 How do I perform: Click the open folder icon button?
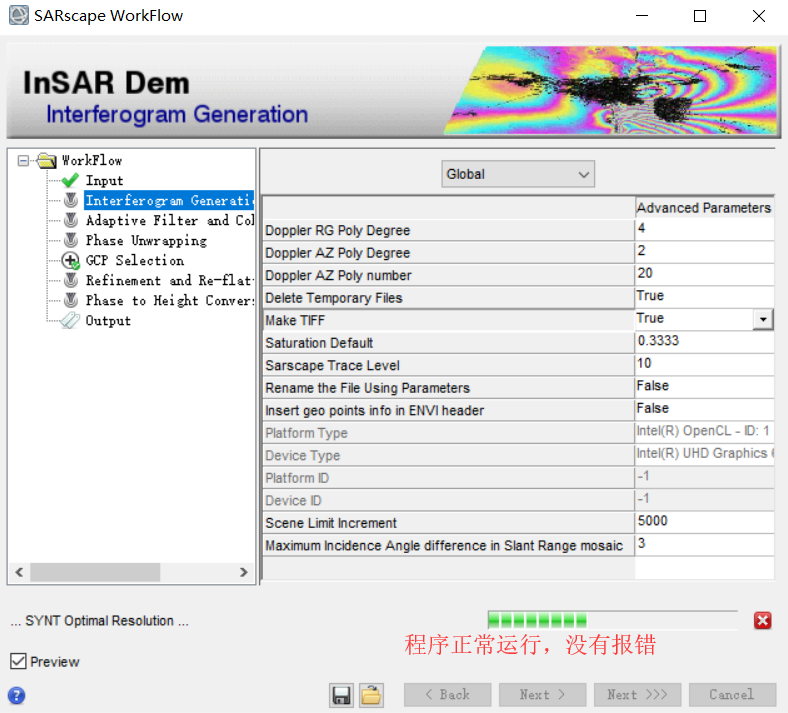tap(371, 695)
